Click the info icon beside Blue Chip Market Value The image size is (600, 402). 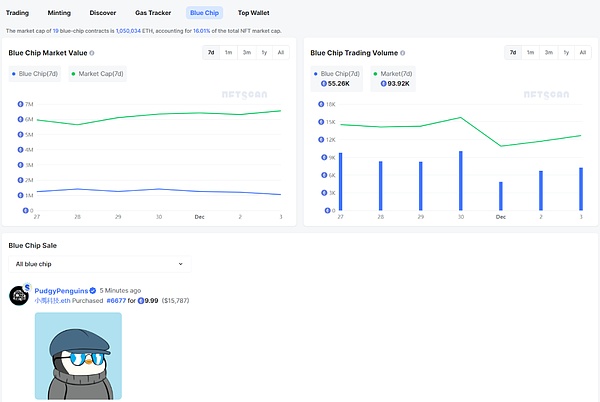pos(92,52)
